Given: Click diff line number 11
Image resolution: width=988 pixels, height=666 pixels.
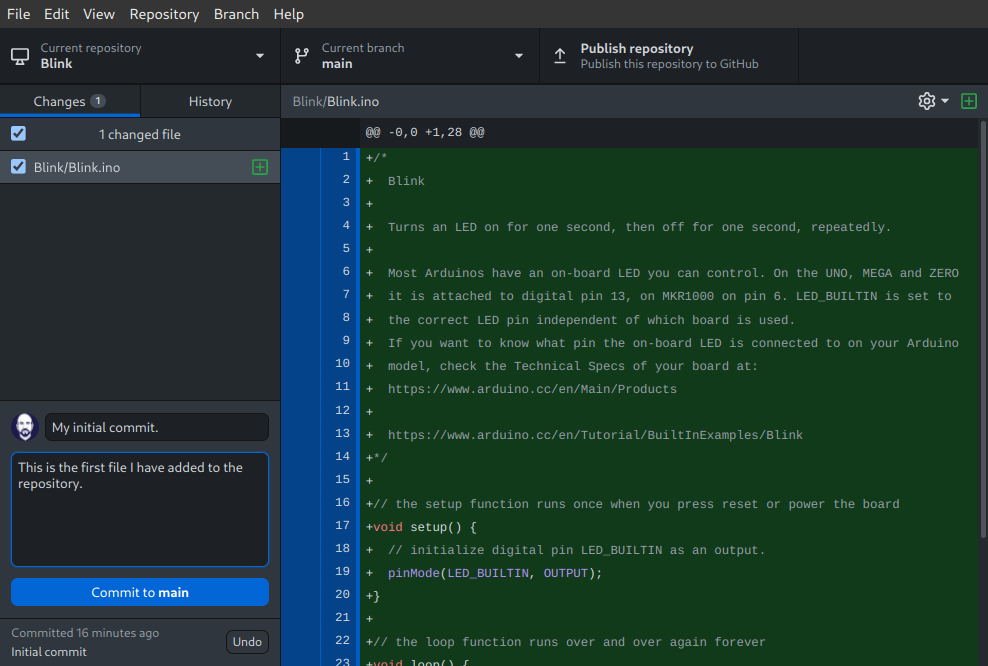Looking at the screenshot, I should tap(342, 386).
